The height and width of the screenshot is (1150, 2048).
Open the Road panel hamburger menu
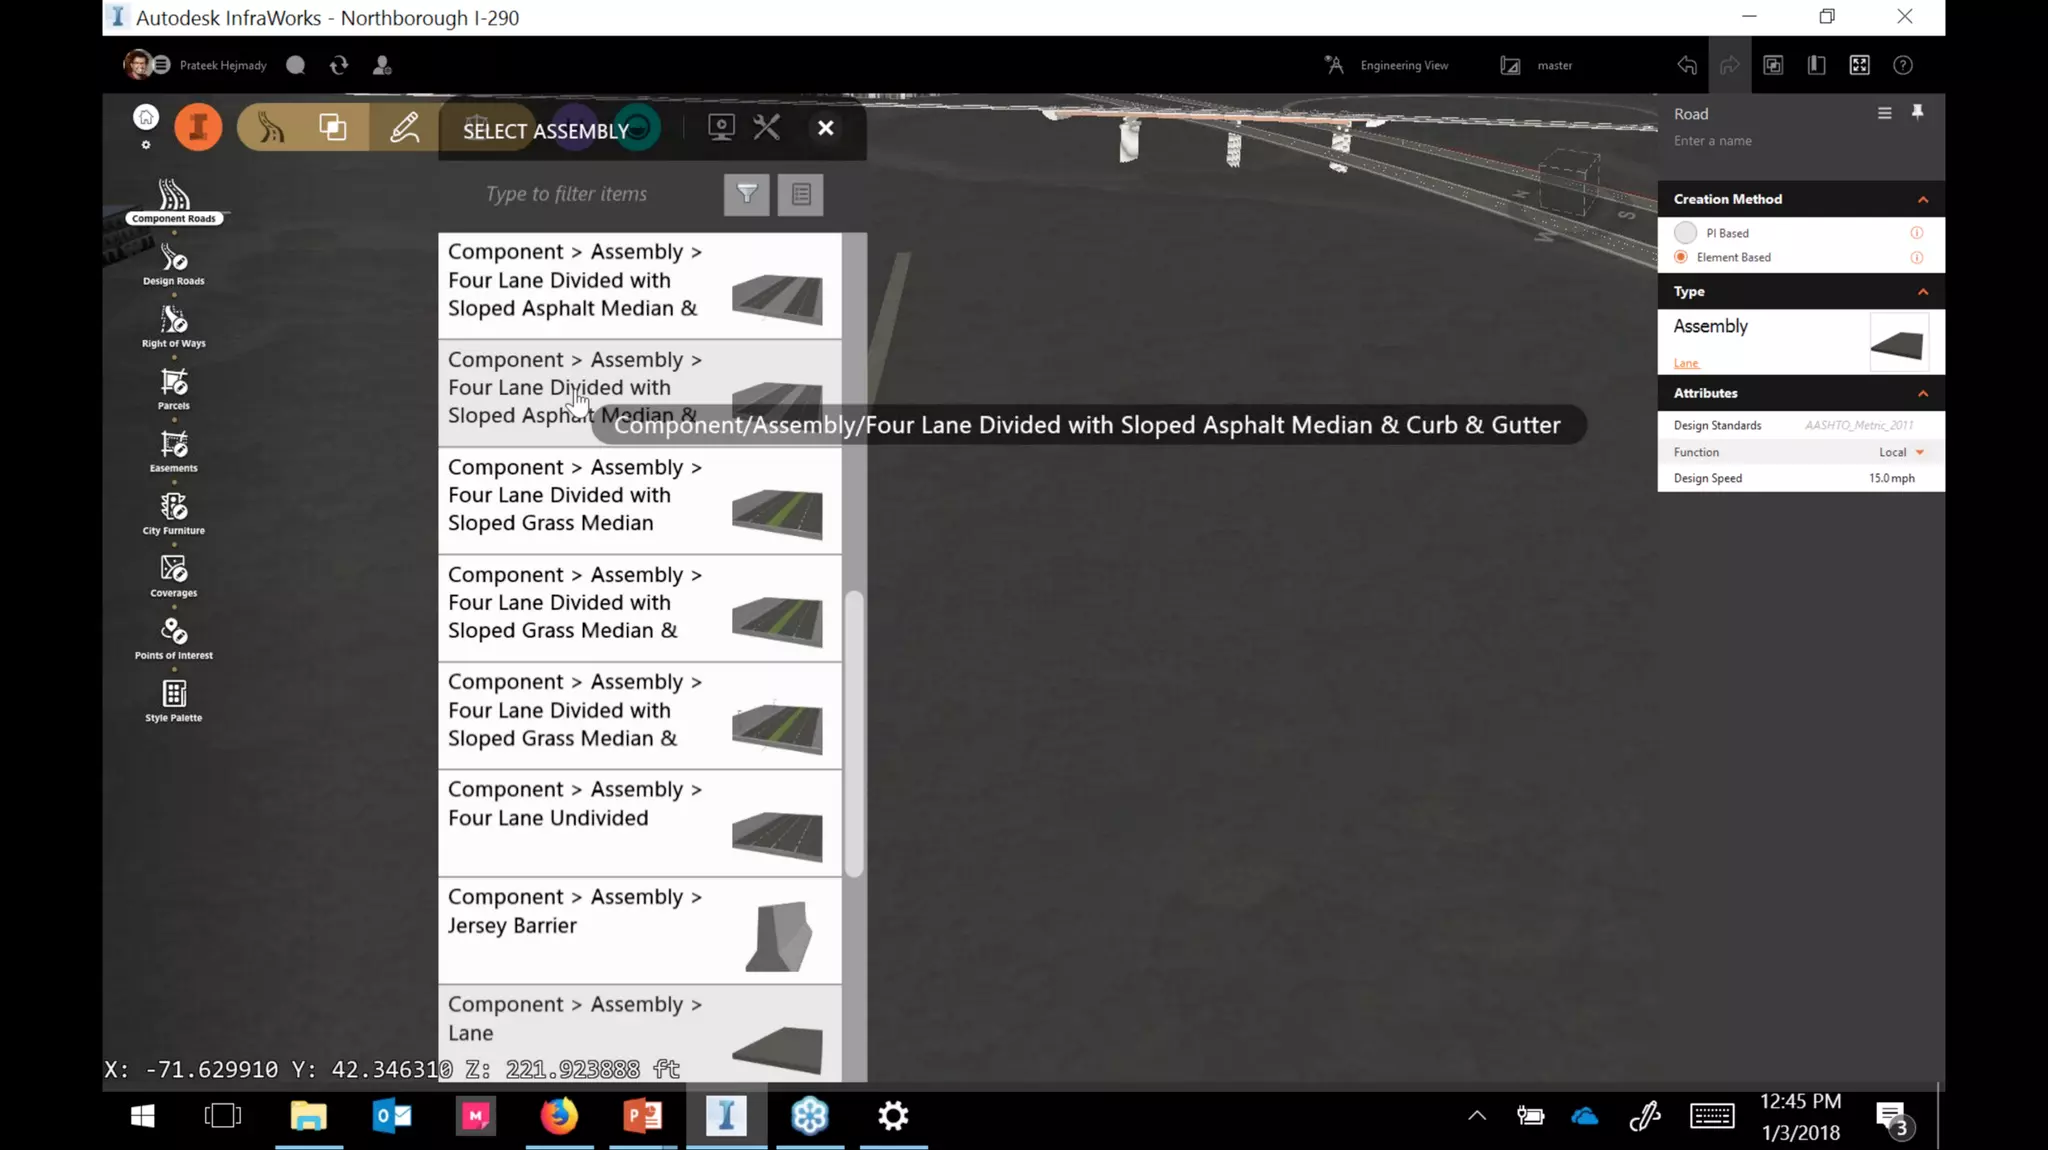coord(1885,113)
